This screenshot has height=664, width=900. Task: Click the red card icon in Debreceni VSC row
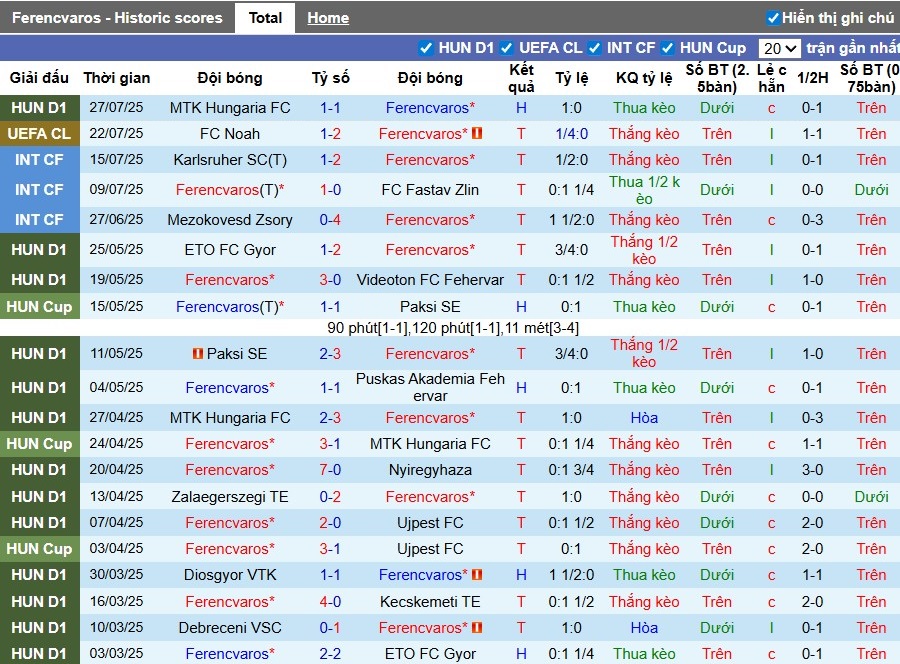pos(477,627)
